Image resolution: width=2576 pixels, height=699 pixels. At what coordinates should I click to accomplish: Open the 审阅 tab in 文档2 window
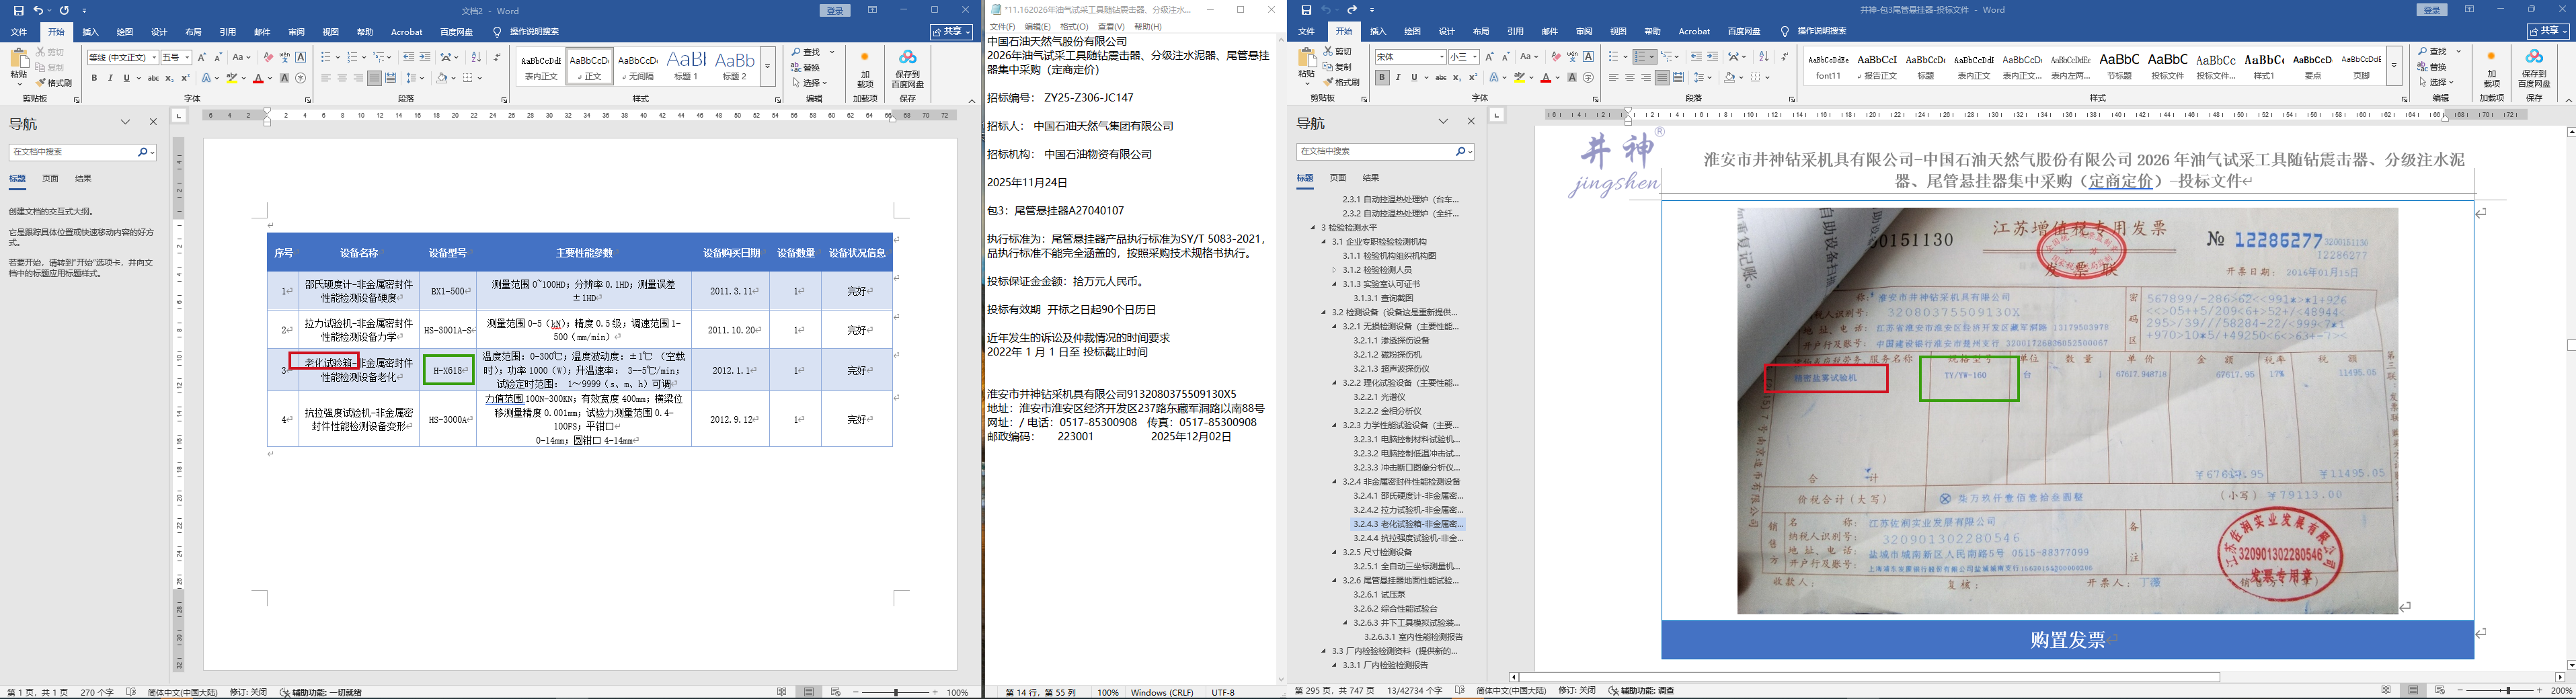tap(296, 32)
